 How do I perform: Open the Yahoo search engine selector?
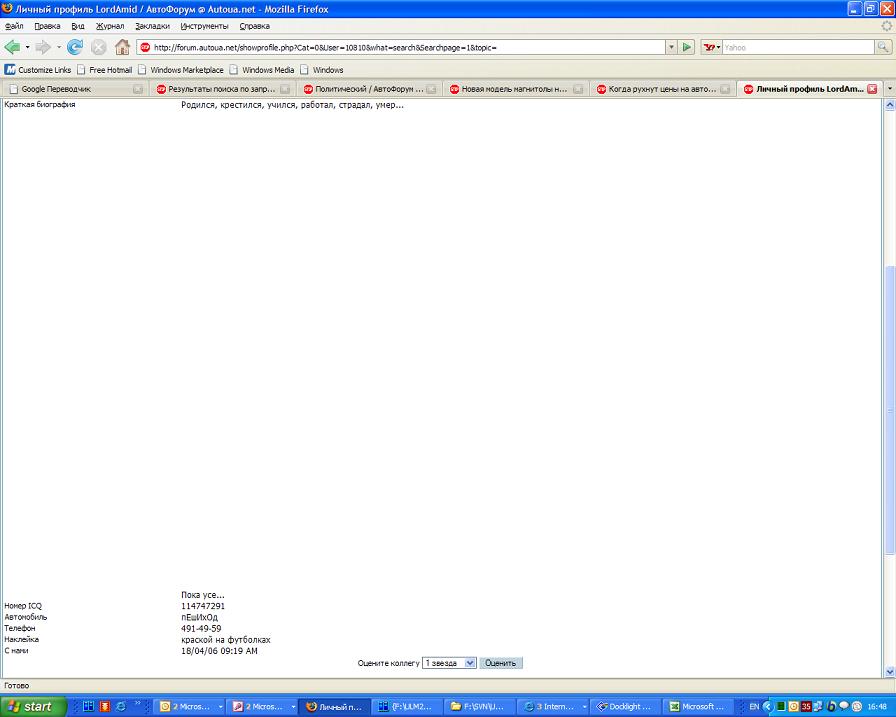point(711,47)
